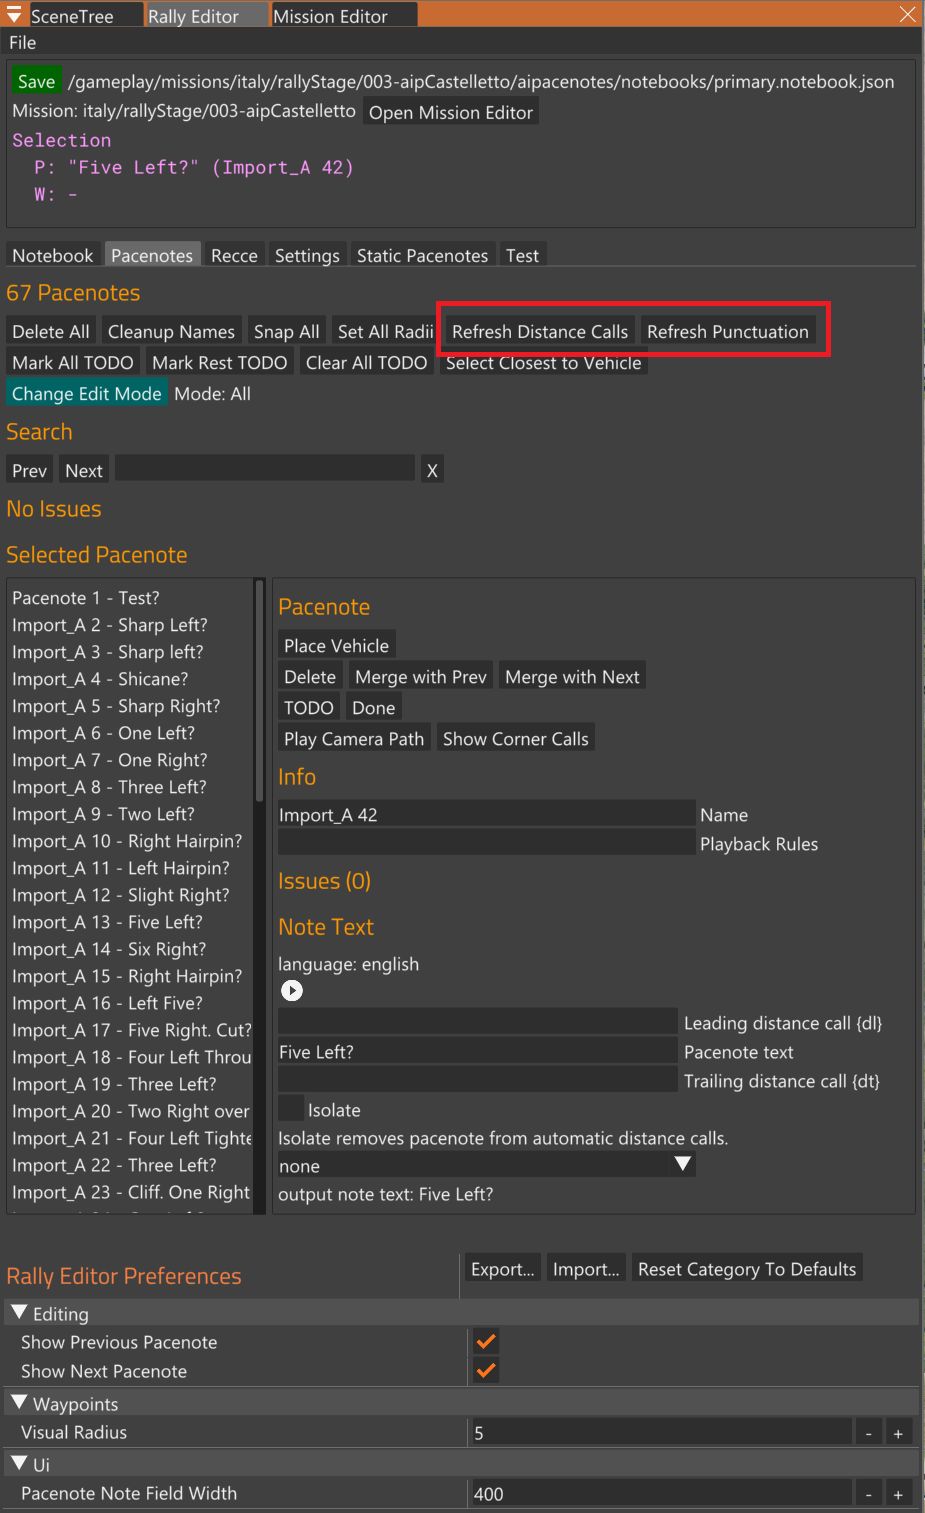Select Import_A 10 - Right Hairpin pacenote
Image resolution: width=925 pixels, height=1513 pixels.
[x=127, y=841]
